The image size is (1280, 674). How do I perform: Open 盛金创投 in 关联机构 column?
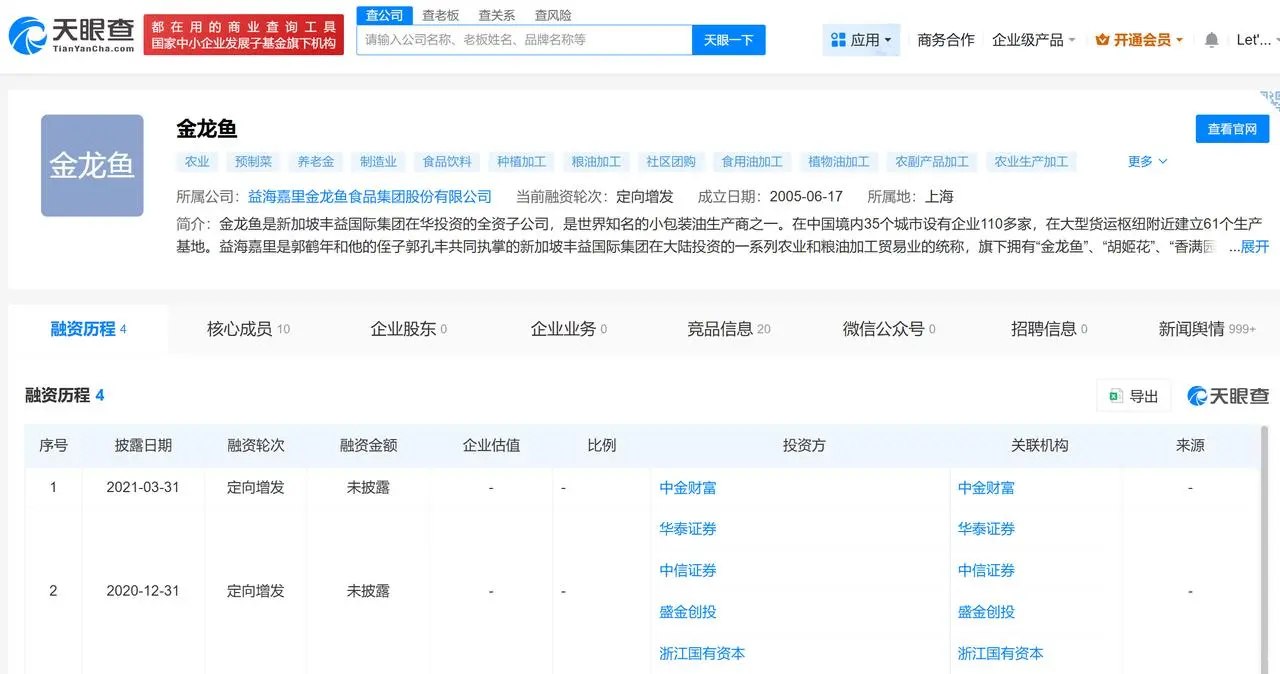click(986, 612)
